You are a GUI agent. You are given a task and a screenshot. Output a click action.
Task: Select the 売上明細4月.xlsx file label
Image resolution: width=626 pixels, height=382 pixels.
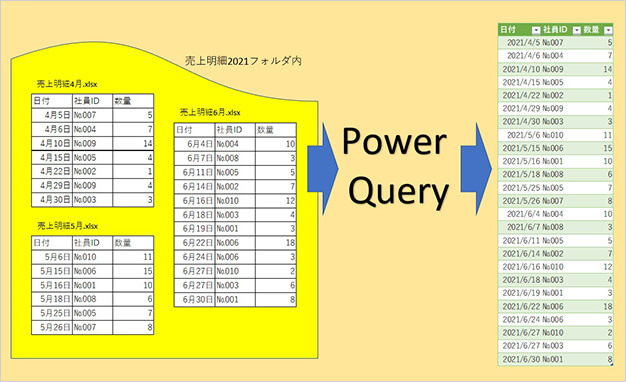pos(67,84)
